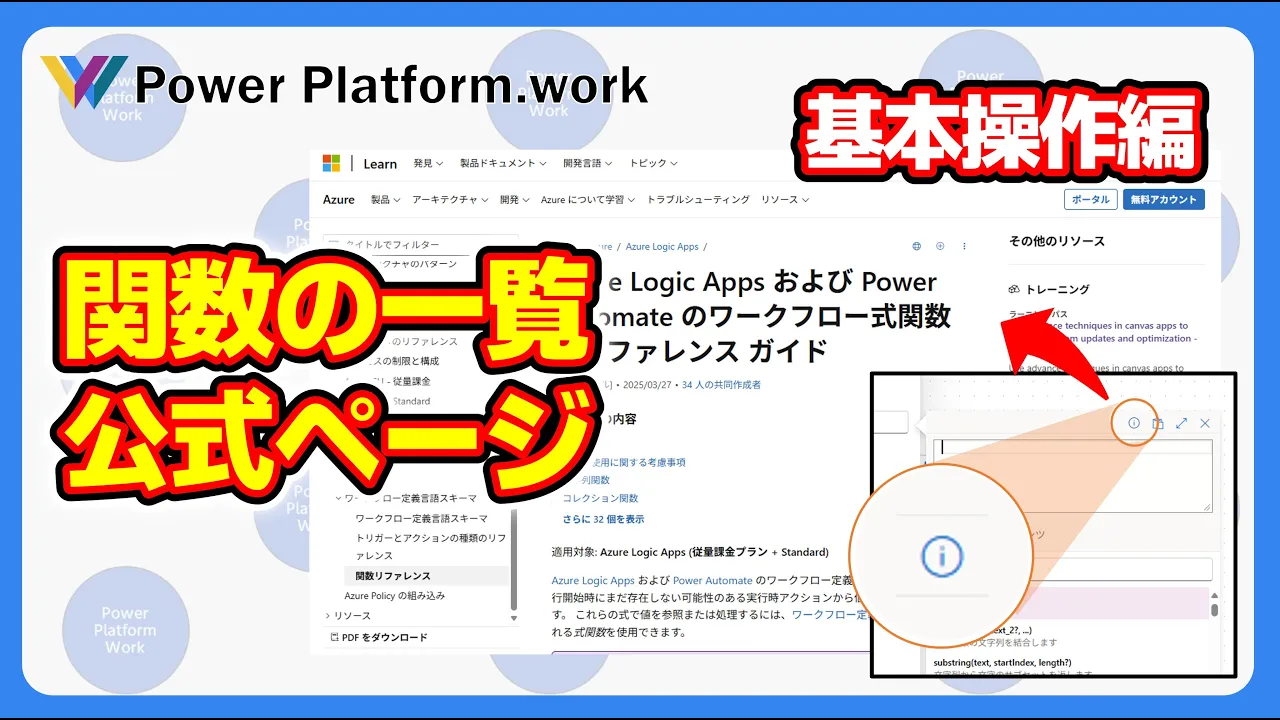Expand the 製品 dropdown in Azure bar
Screen dimensions: 1280x720
pyautogui.click(x=385, y=199)
